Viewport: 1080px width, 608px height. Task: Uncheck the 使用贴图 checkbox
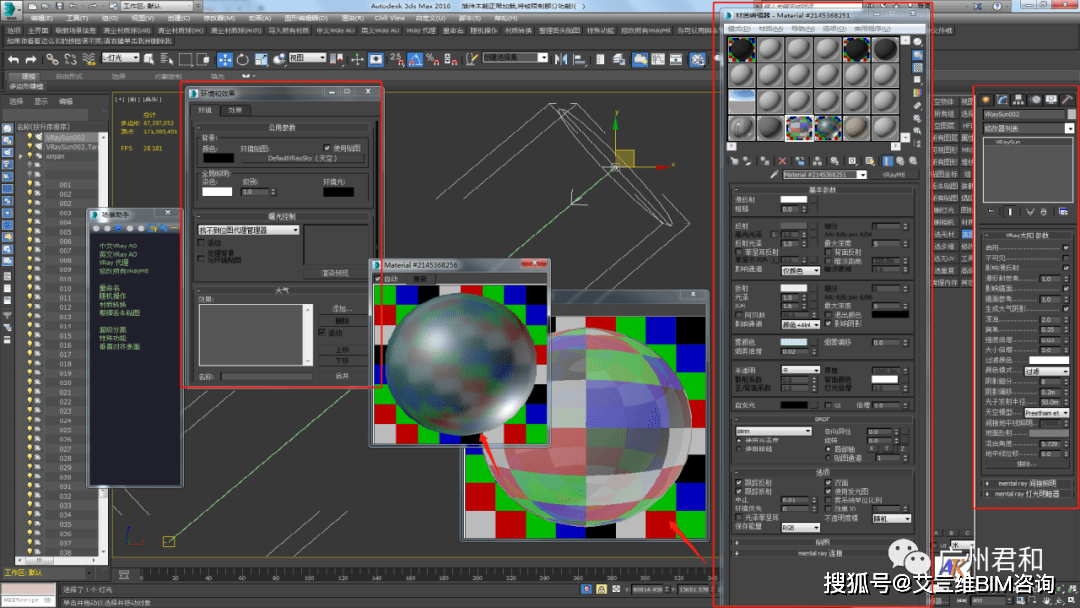tap(327, 148)
